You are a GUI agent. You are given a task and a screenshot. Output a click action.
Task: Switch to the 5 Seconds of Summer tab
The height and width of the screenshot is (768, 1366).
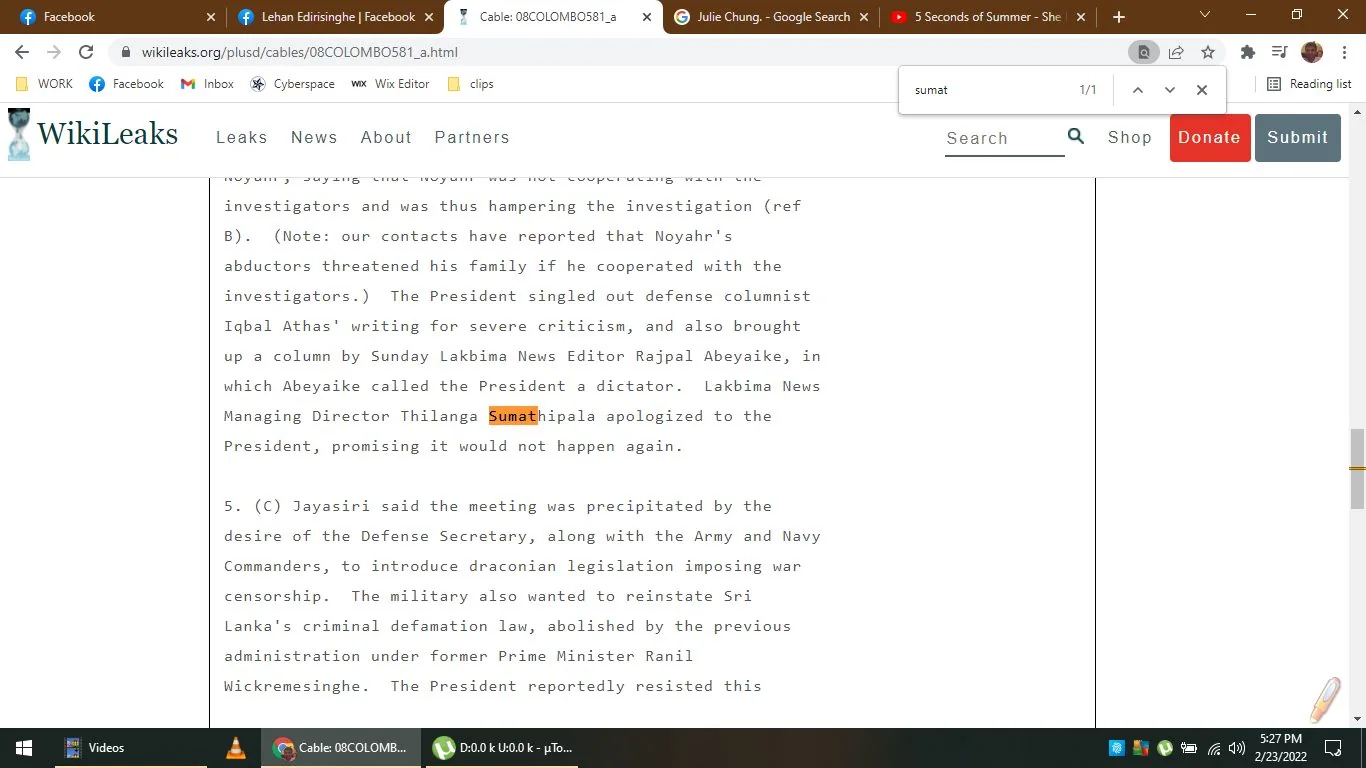coord(989,17)
